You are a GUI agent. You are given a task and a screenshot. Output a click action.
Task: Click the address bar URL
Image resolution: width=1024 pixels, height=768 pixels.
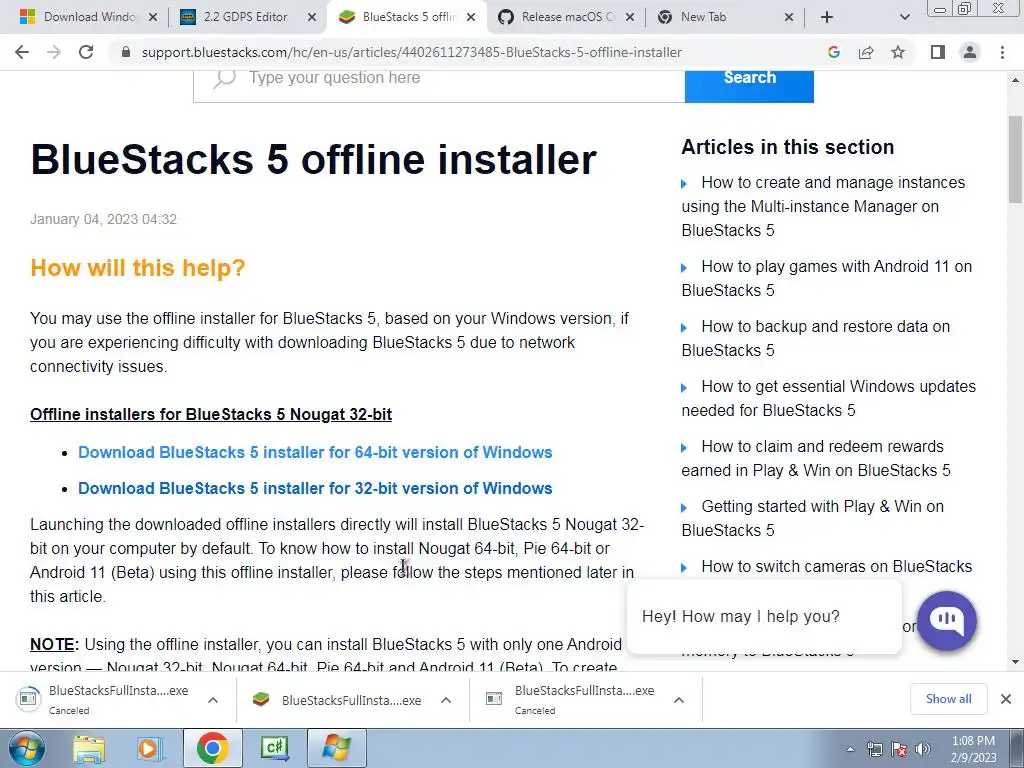coord(411,52)
